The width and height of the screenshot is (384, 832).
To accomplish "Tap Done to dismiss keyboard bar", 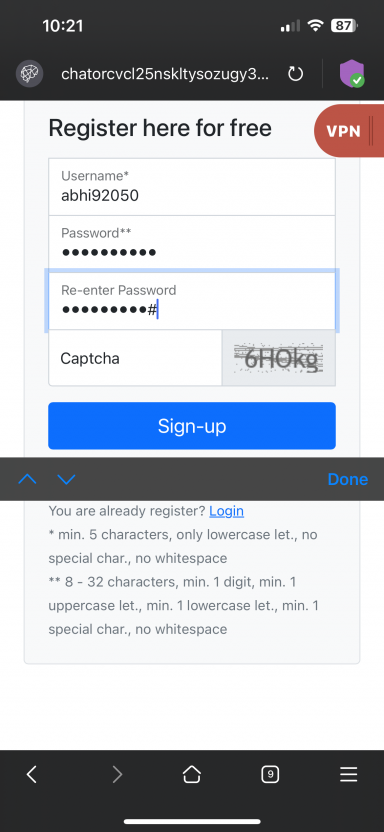I will pyautogui.click(x=348, y=479).
